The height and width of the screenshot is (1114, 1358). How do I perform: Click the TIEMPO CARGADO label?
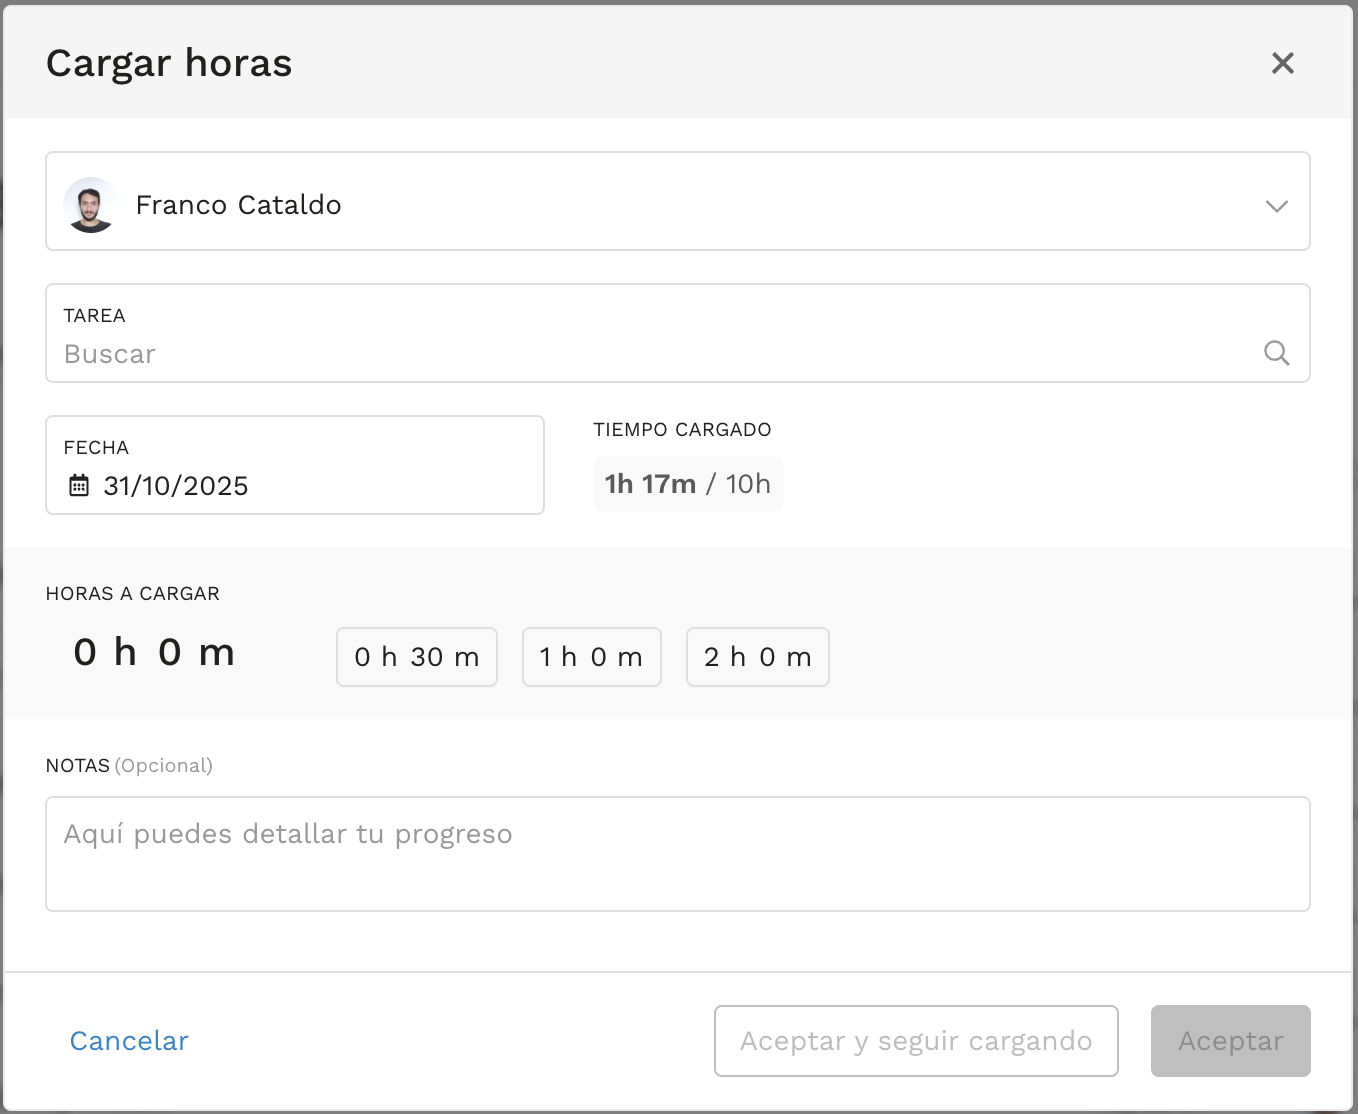682,430
